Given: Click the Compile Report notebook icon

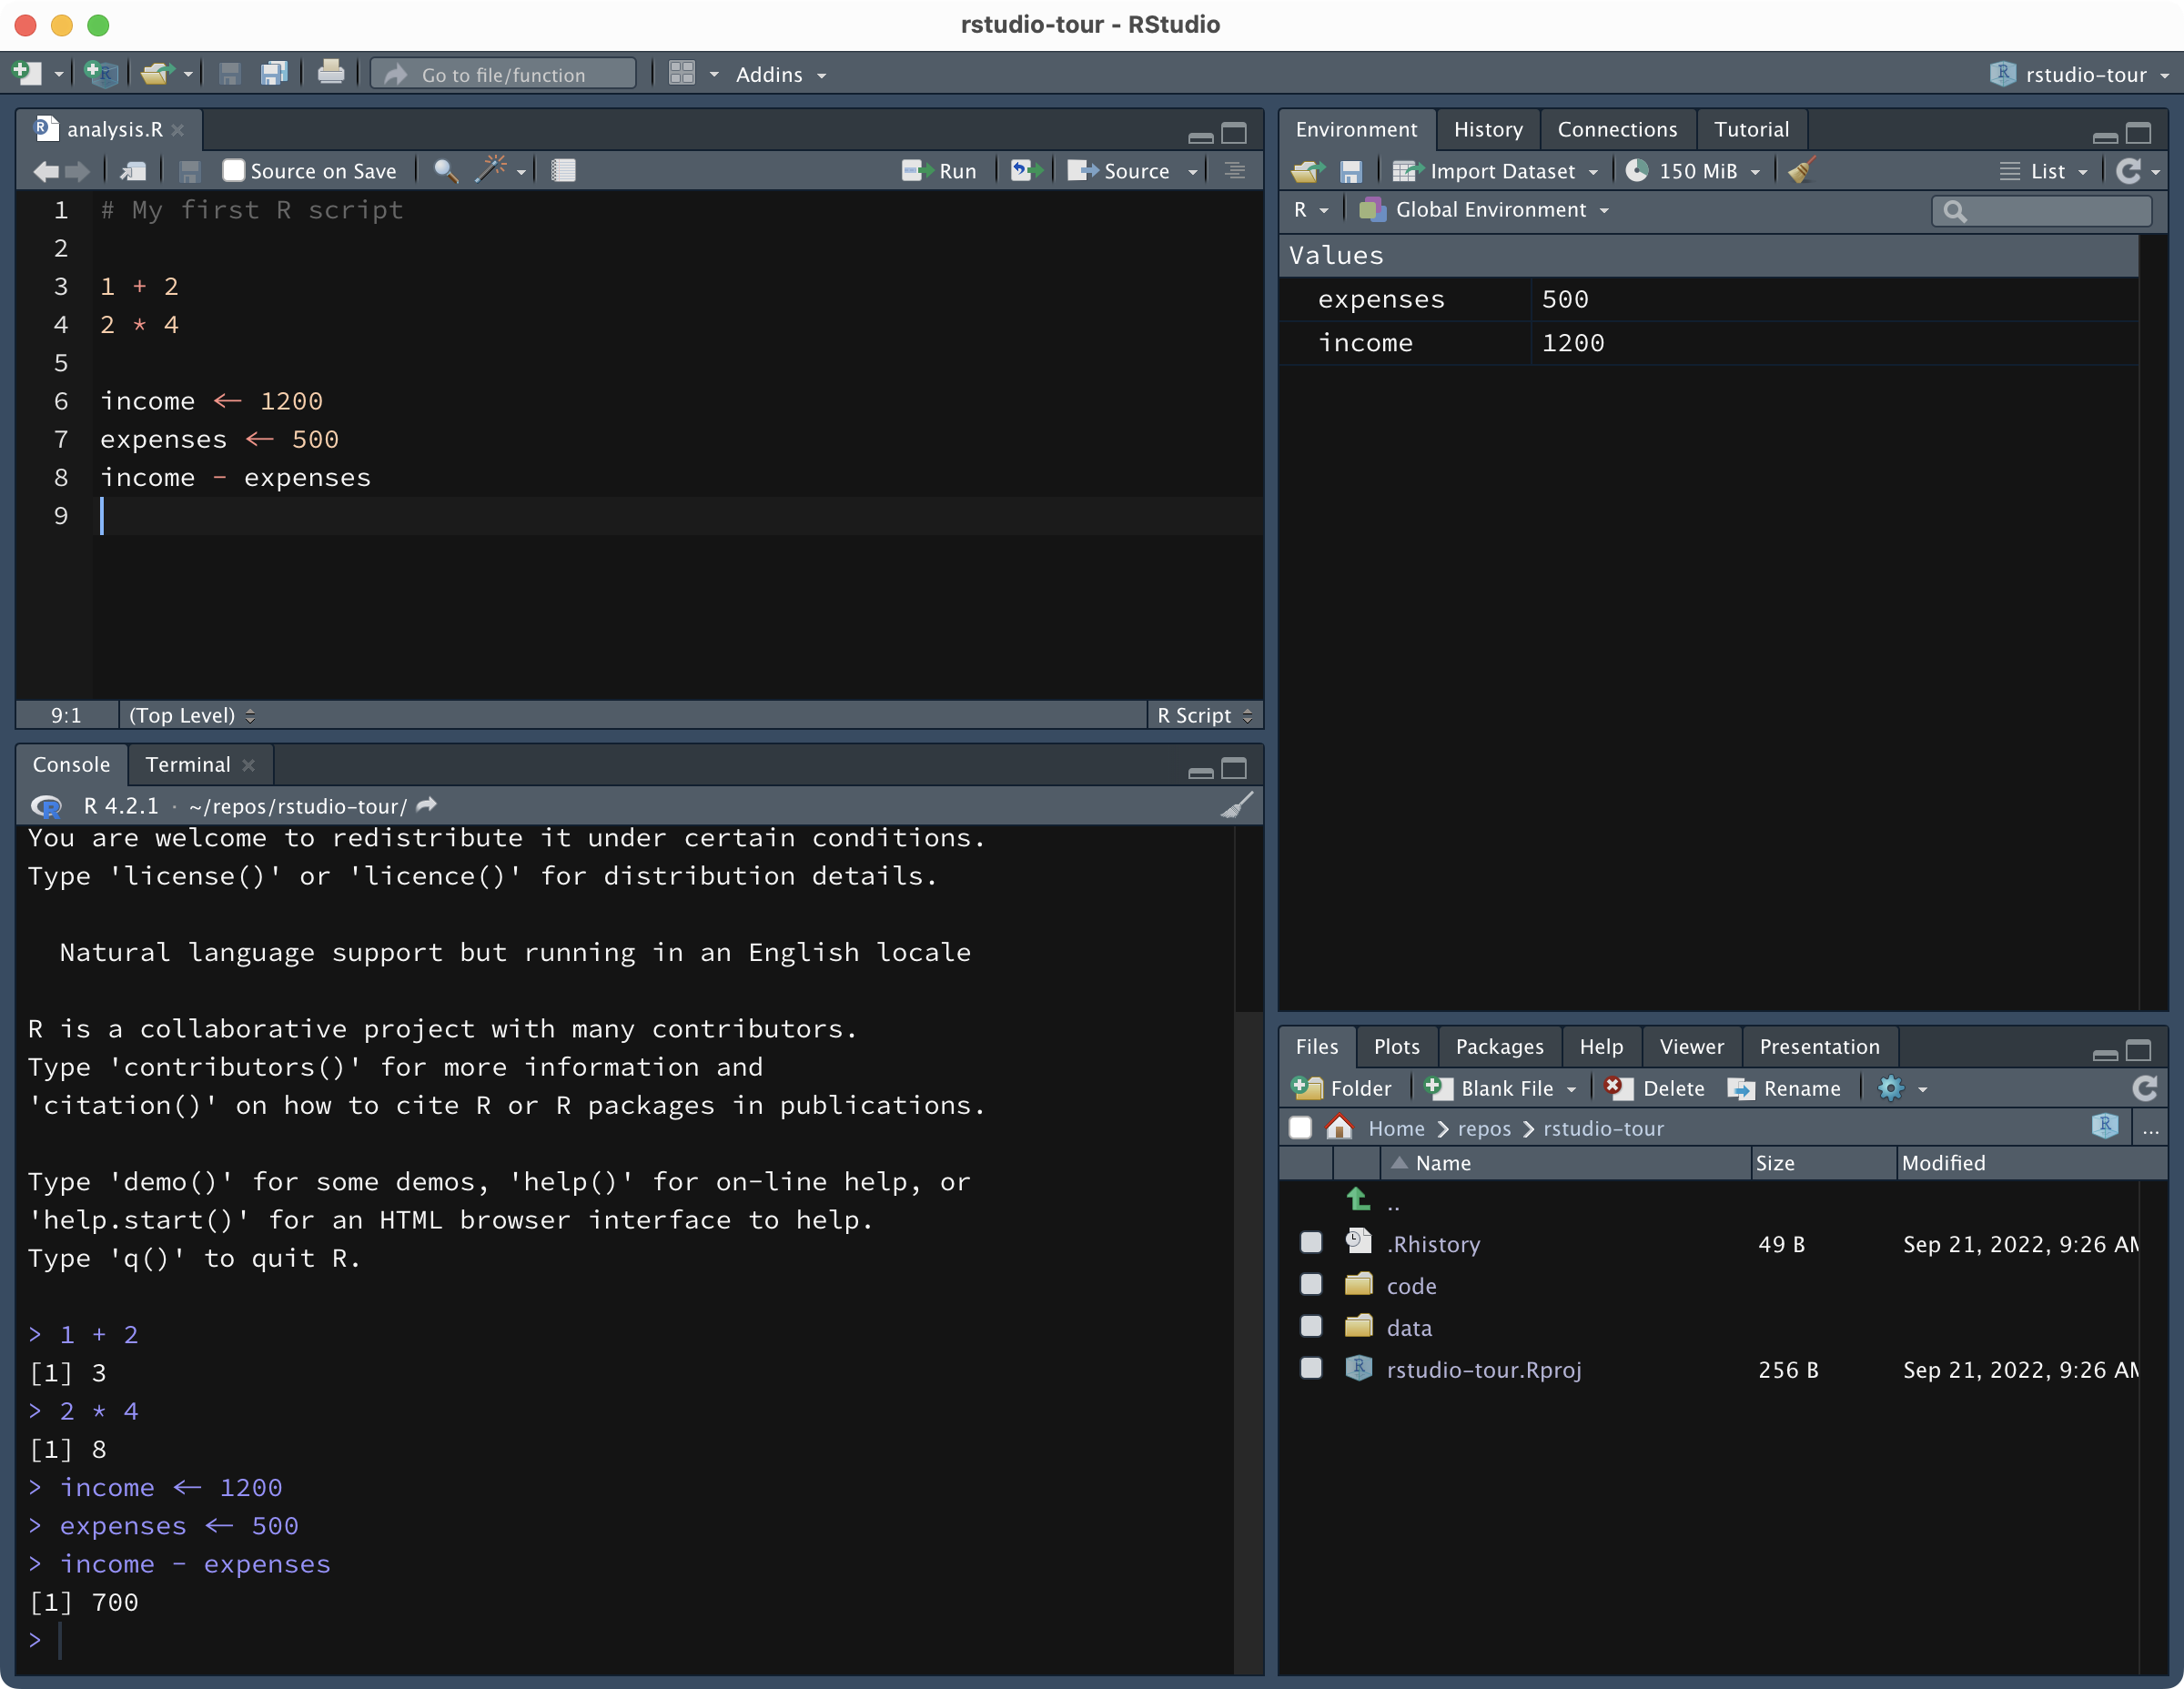Looking at the screenshot, I should [x=563, y=171].
